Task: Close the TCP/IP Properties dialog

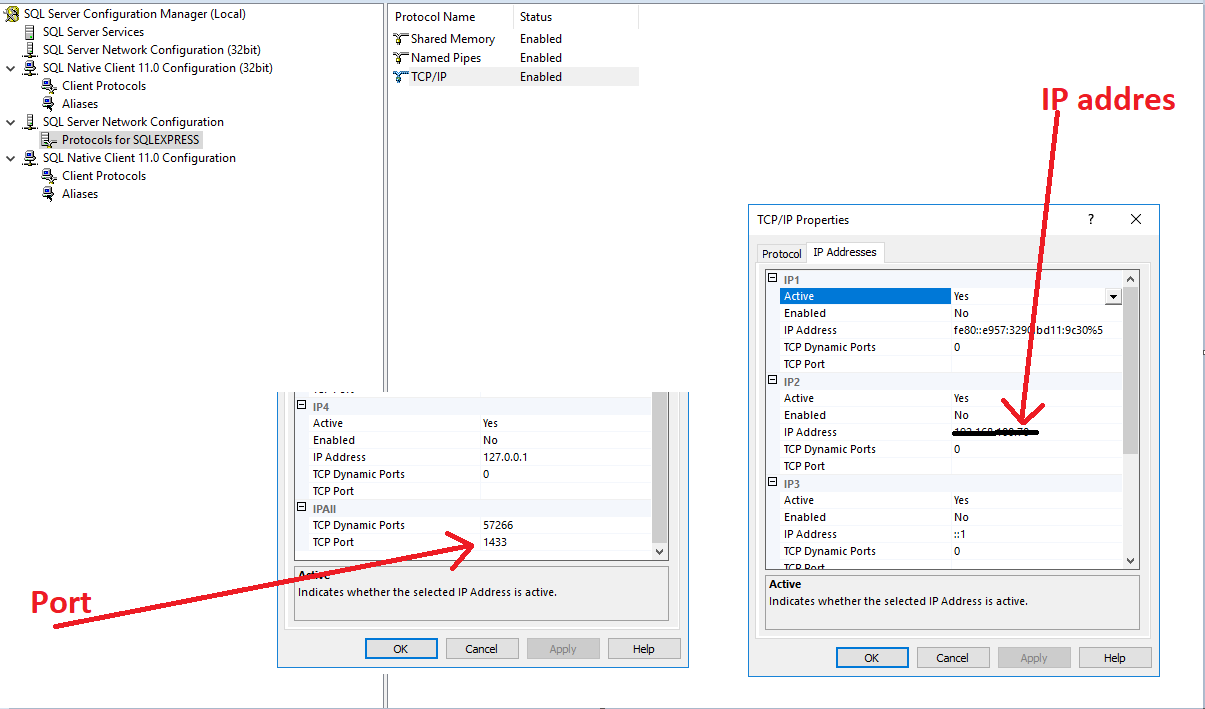Action: pos(1136,219)
